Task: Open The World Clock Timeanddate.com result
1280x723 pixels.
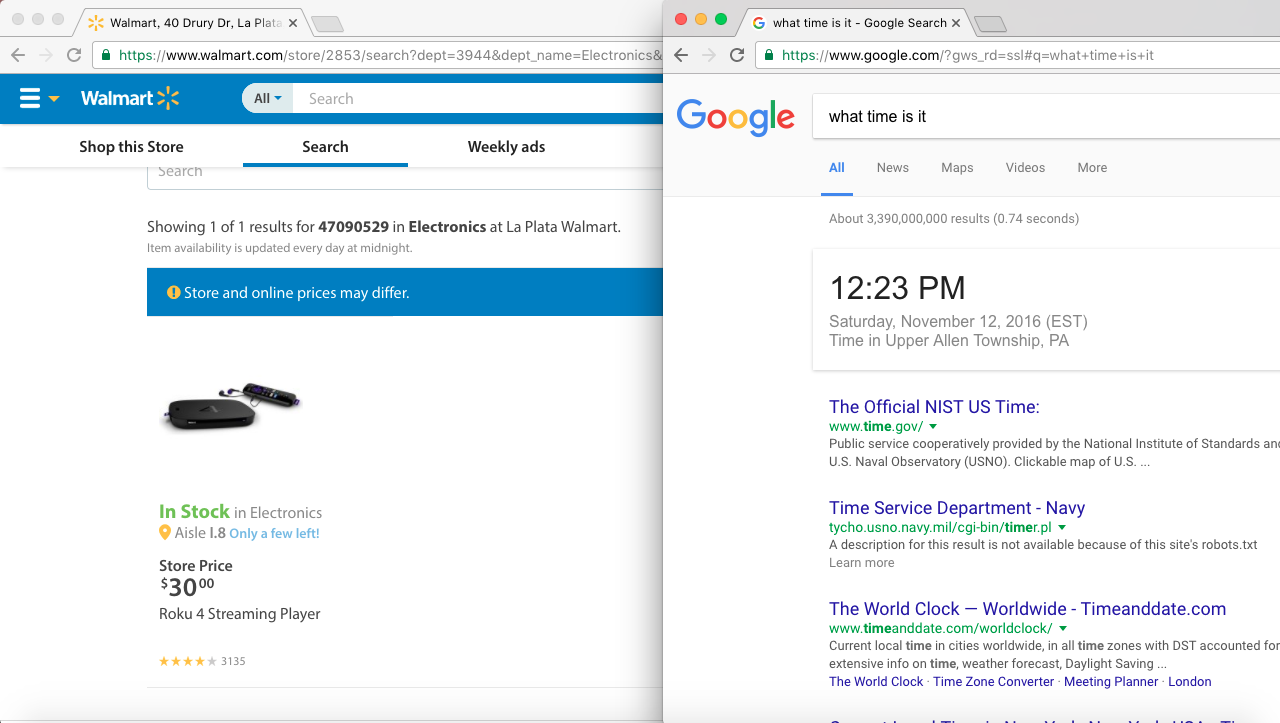Action: point(1027,609)
